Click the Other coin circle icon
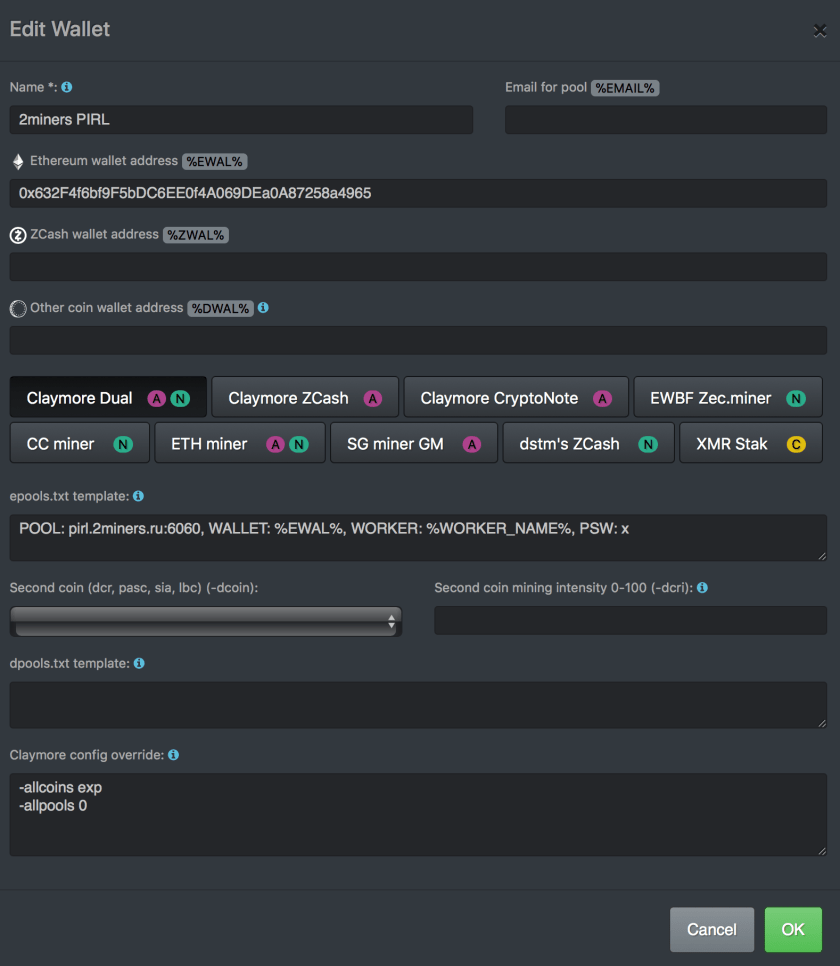 click(18, 308)
